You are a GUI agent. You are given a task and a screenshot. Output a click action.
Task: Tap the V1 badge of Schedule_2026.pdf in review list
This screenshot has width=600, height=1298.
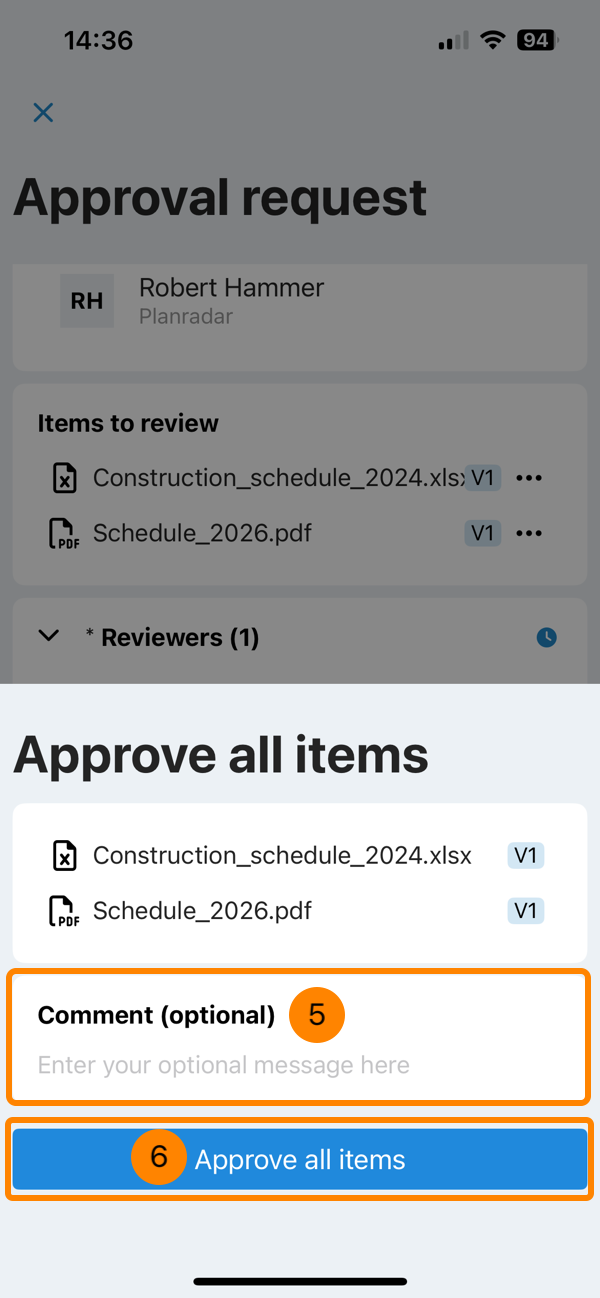click(483, 533)
